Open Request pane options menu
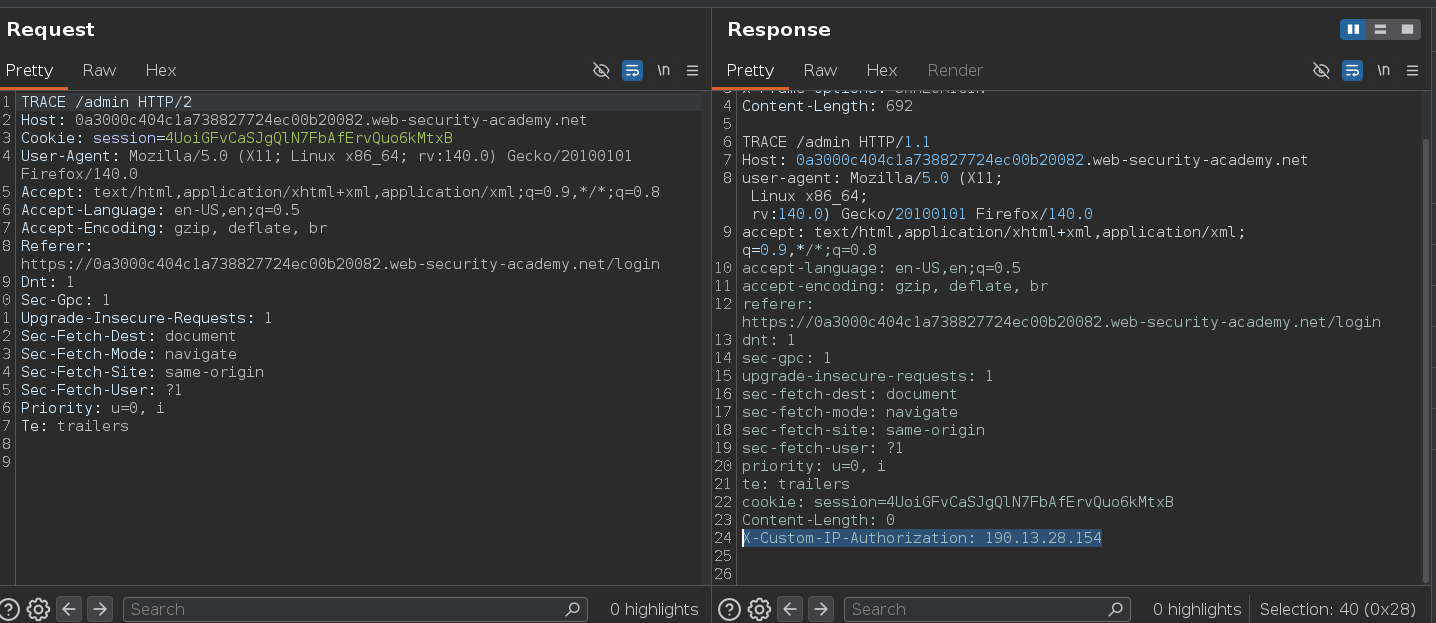This screenshot has width=1436, height=623. [x=692, y=70]
